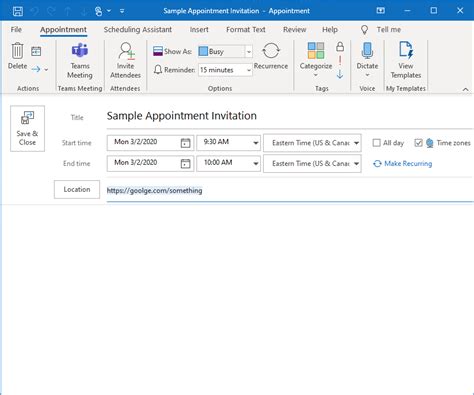Switch to Scheduling Assistant tab
Viewport: 474px width, 395px height.
(138, 30)
